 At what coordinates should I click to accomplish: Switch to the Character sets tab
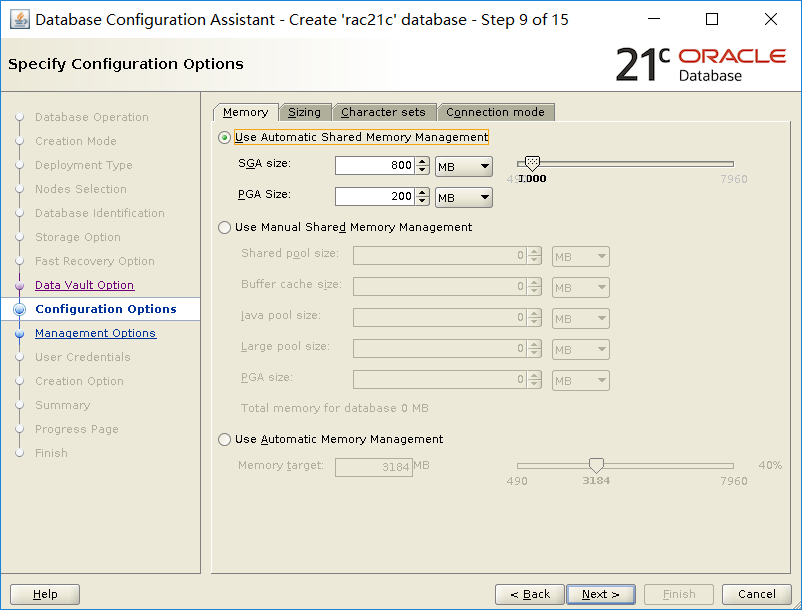pos(383,112)
